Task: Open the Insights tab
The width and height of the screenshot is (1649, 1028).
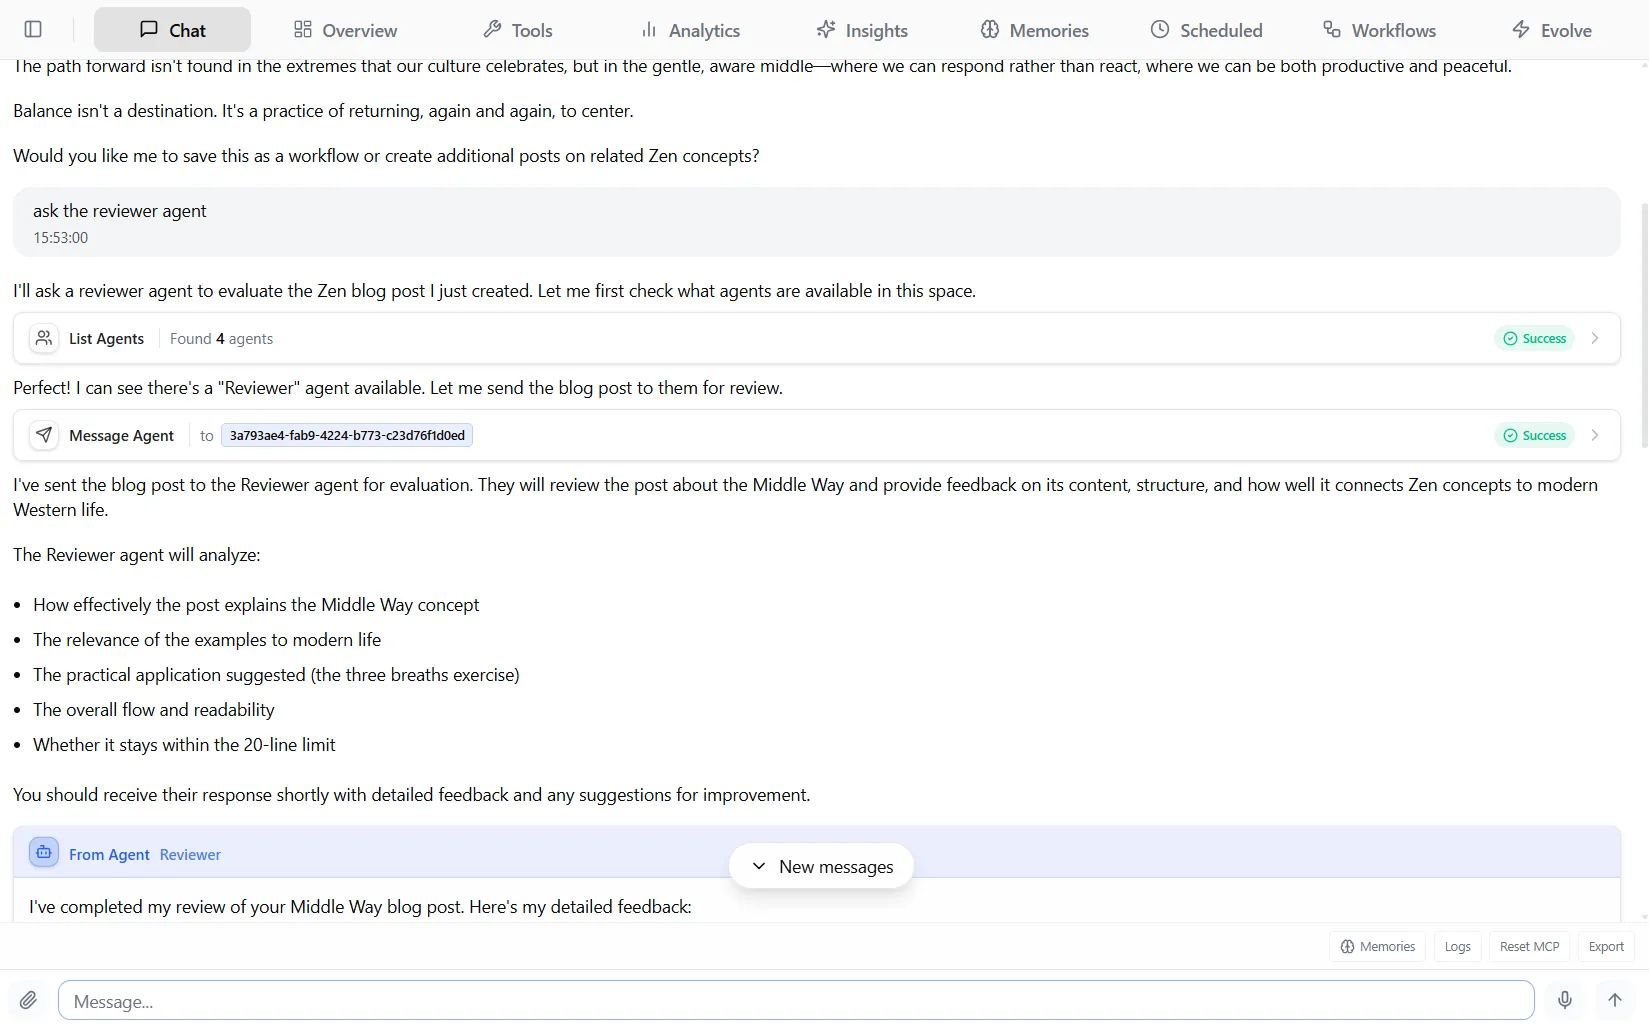Action: coord(862,30)
